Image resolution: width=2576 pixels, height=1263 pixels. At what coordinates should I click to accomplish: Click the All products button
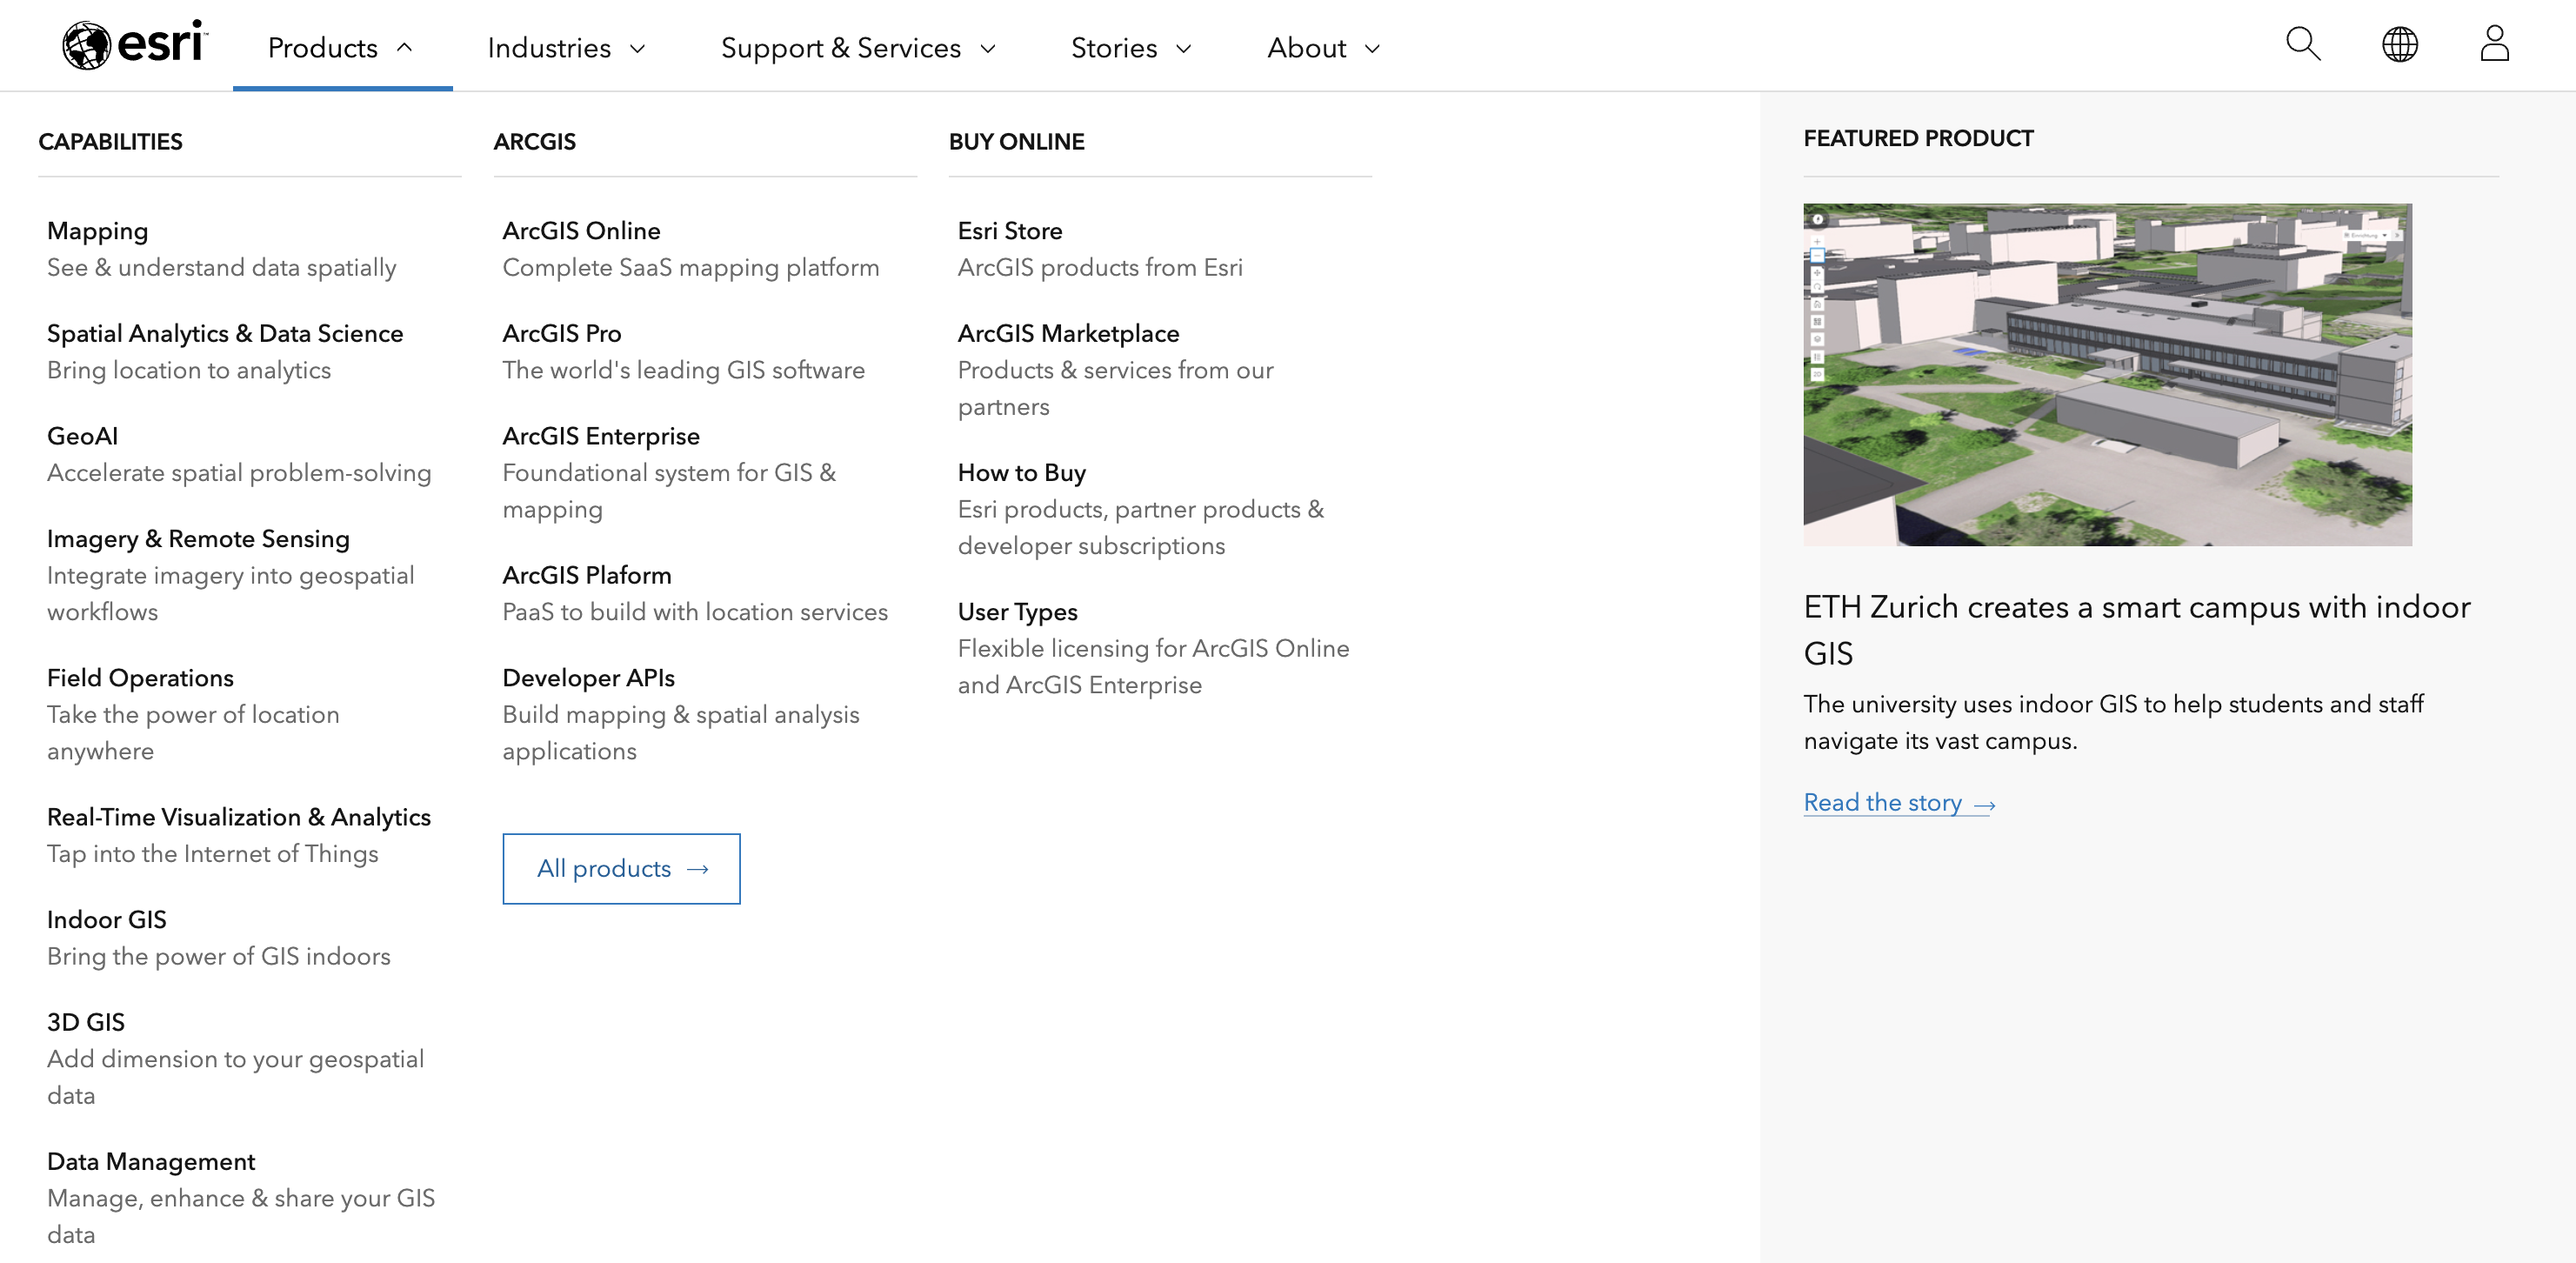[621, 869]
